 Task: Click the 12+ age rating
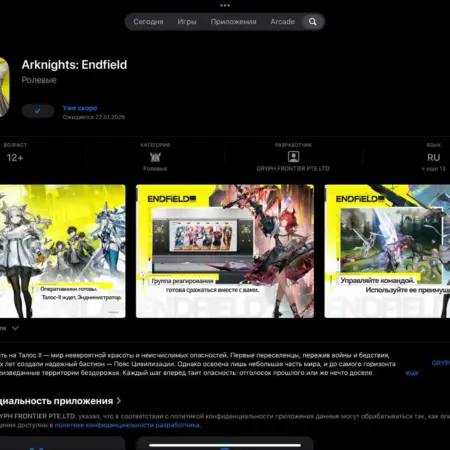tap(15, 158)
